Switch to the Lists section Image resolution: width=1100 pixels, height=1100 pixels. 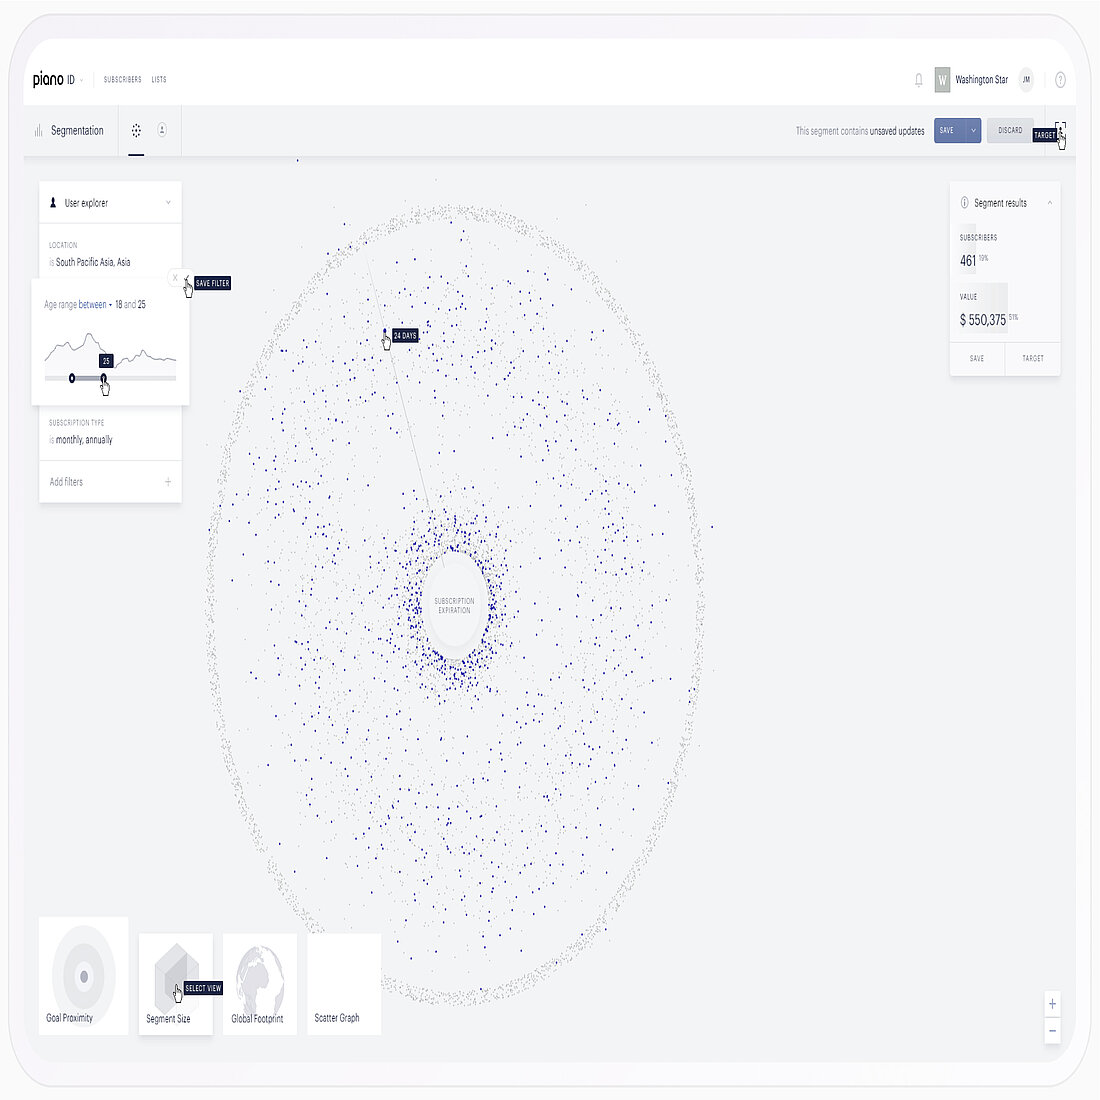point(158,79)
